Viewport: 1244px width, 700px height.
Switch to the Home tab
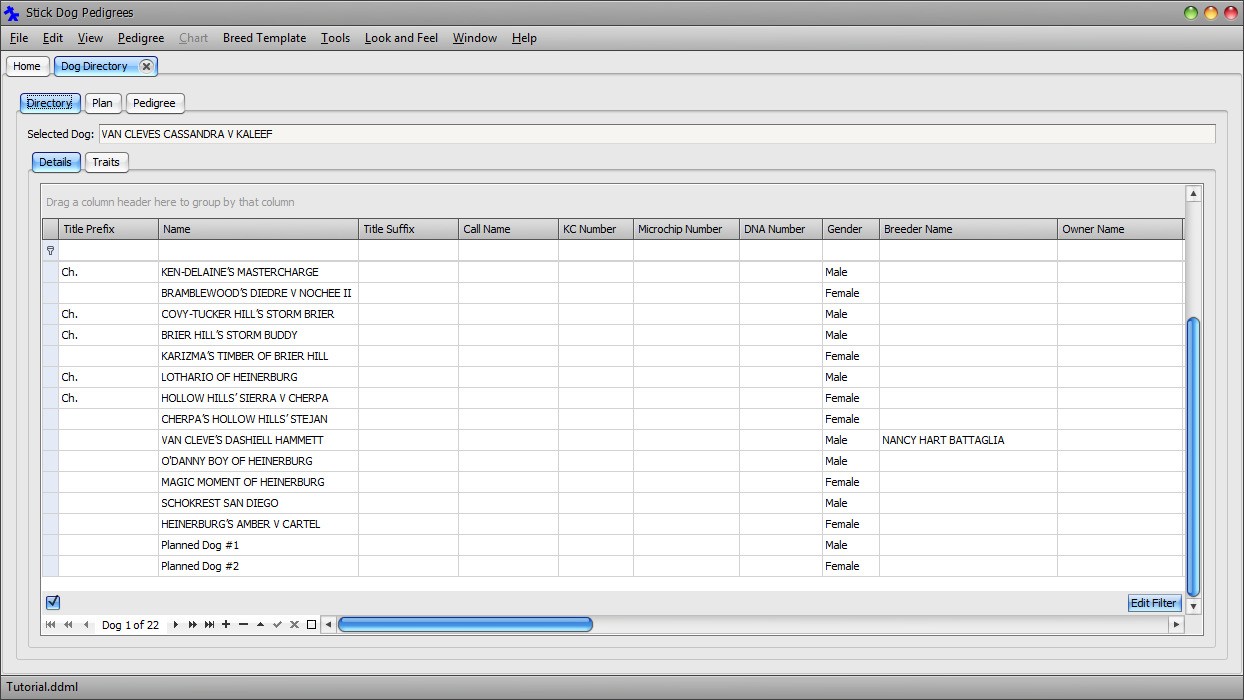click(x=27, y=66)
